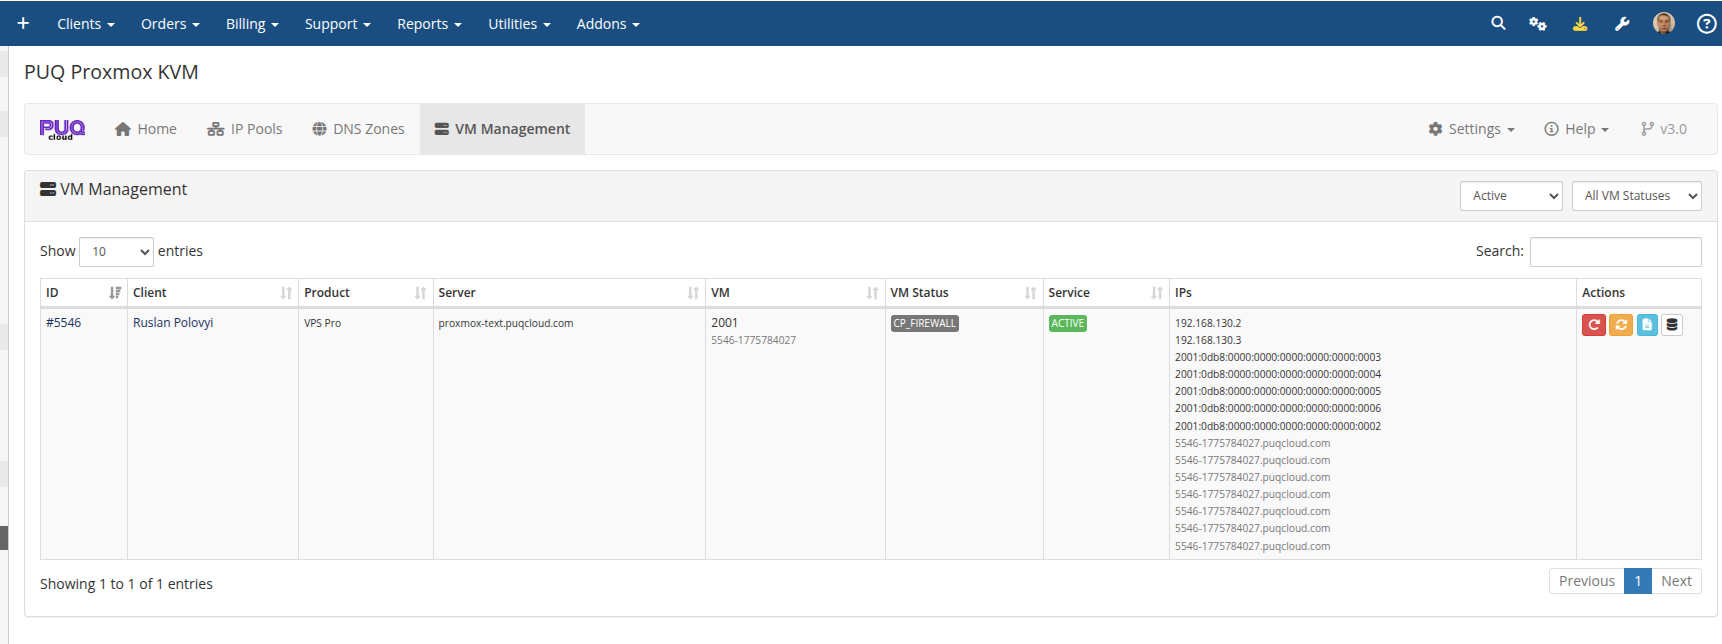Open the Addons menu

(608, 24)
